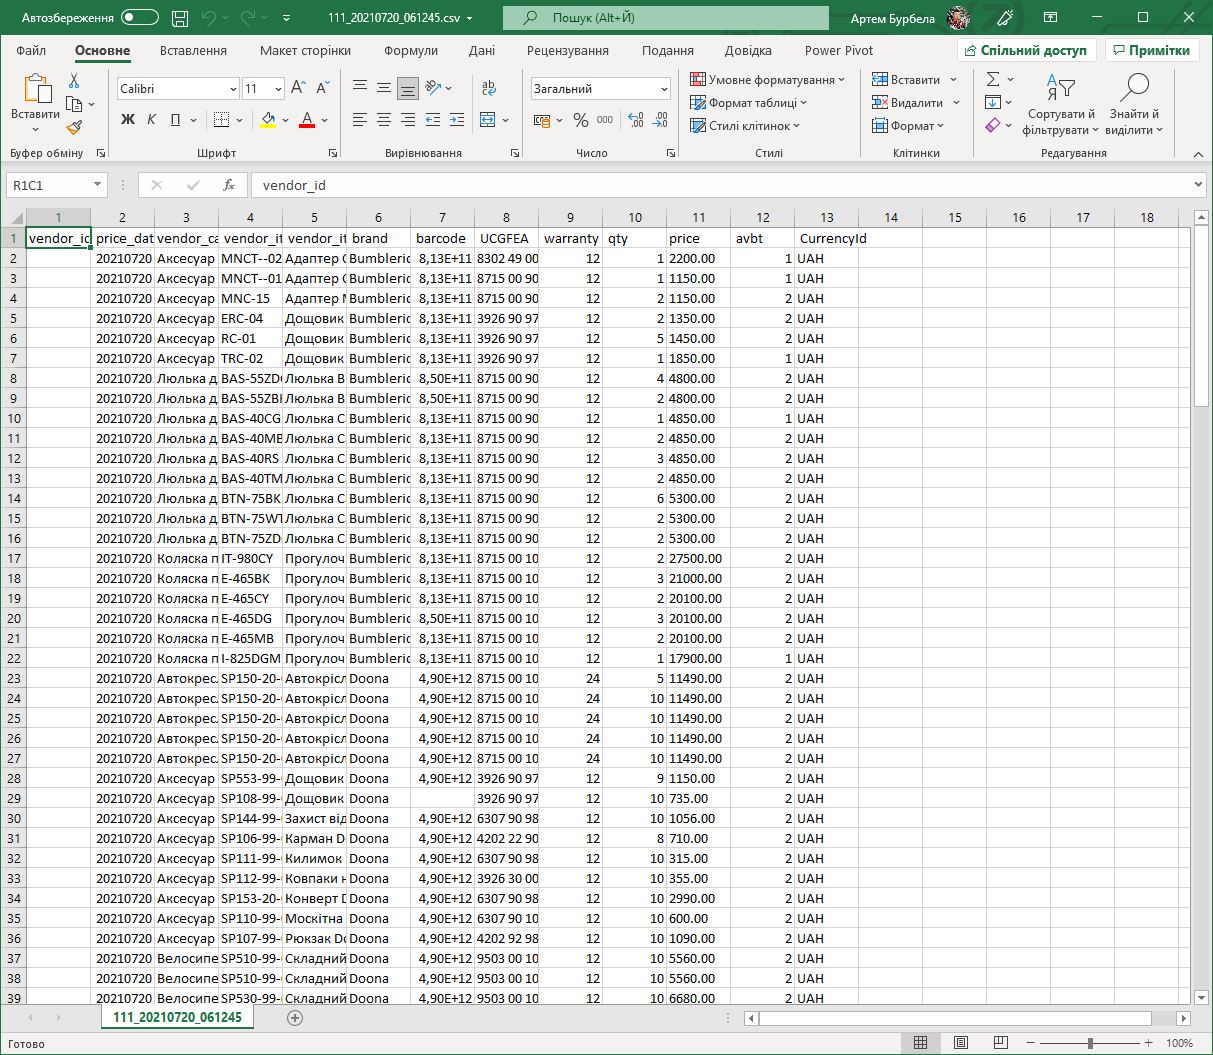Open the Примітки comments button
The width and height of the screenshot is (1213, 1055).
point(1151,51)
